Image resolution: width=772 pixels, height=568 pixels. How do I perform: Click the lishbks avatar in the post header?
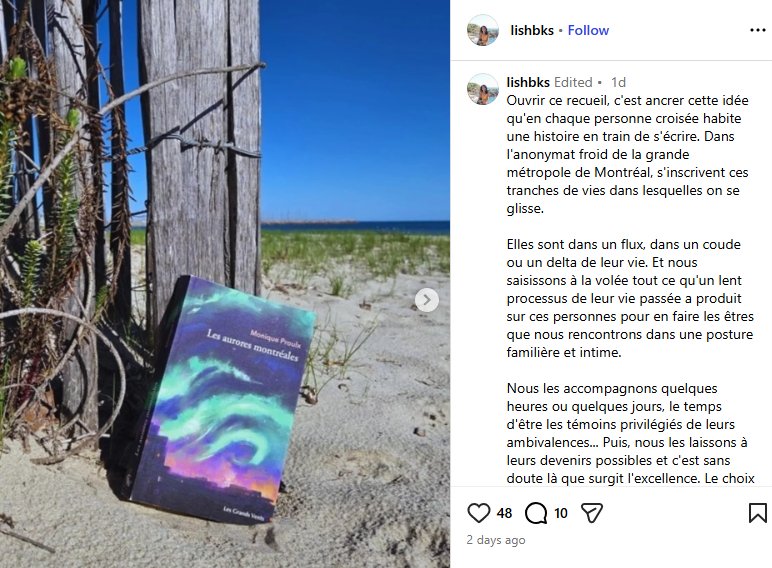point(482,30)
